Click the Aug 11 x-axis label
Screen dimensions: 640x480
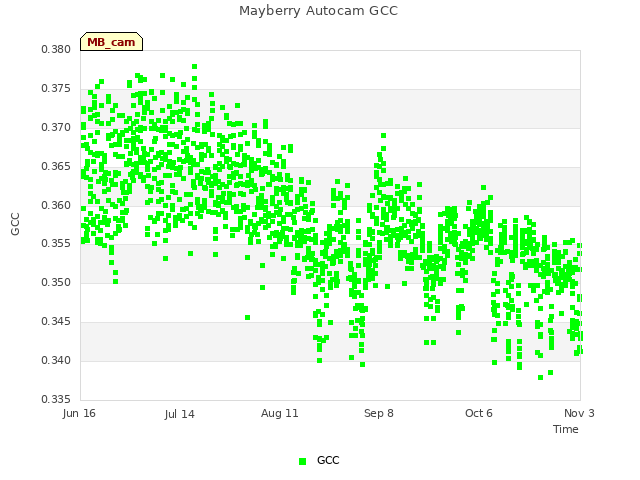pyautogui.click(x=280, y=413)
